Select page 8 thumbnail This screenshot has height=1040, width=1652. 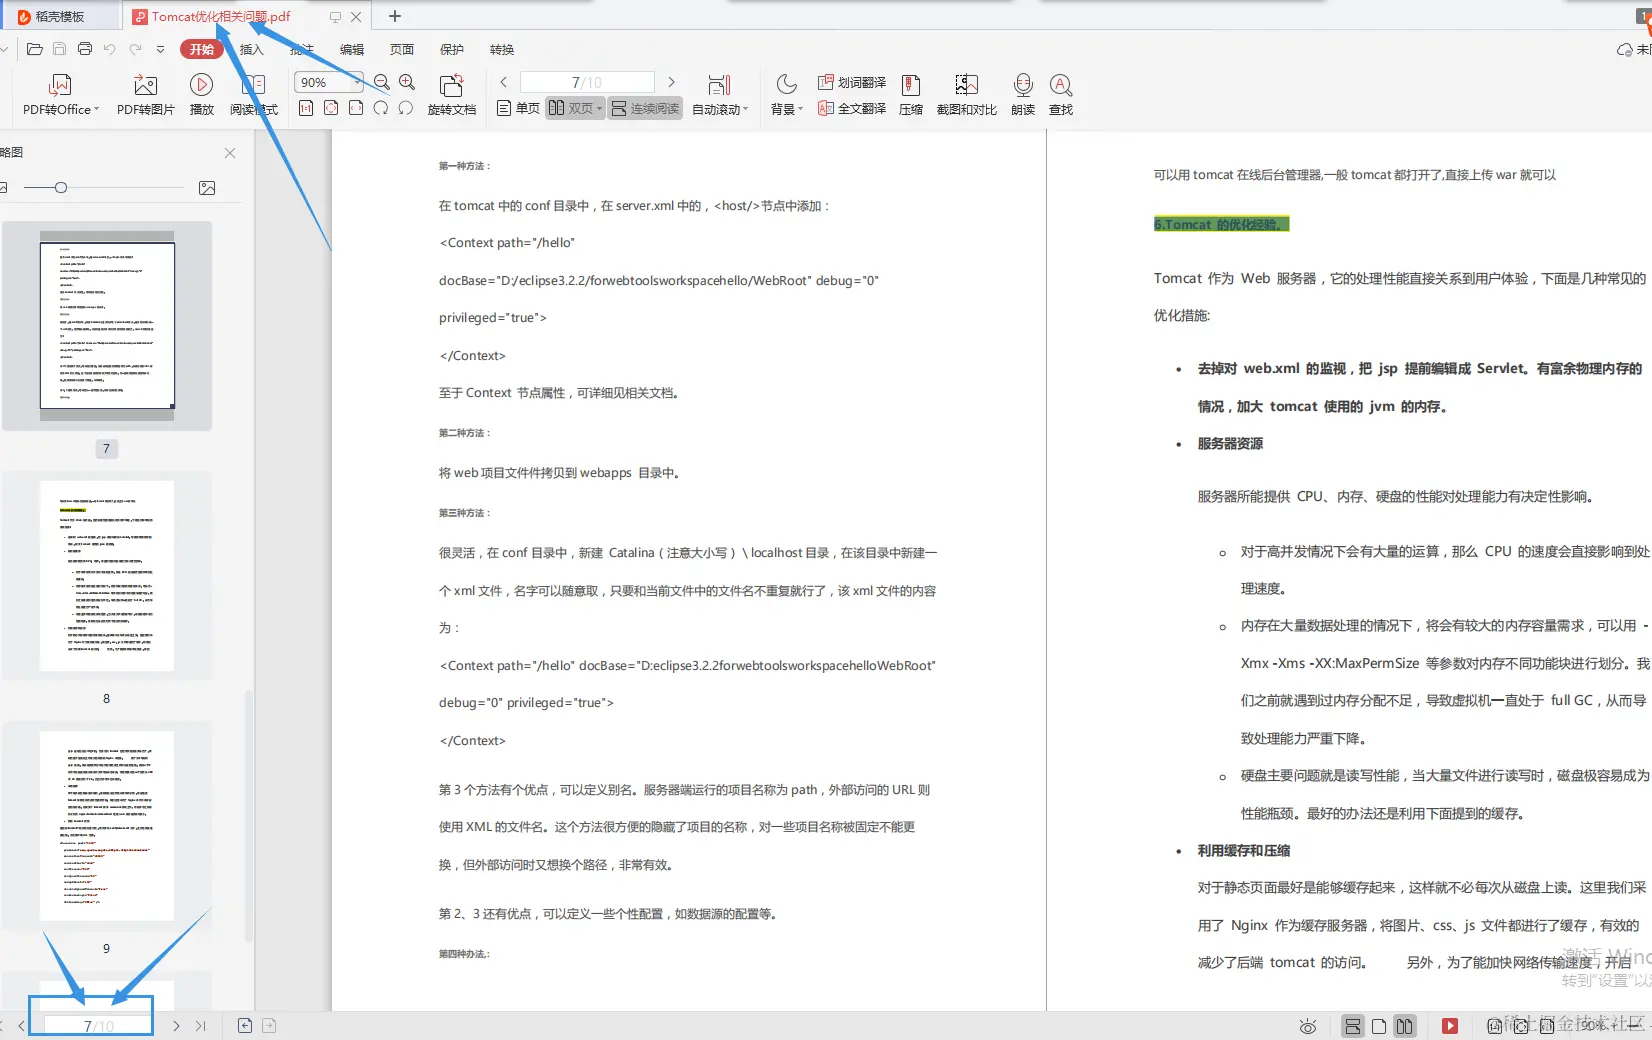point(107,576)
